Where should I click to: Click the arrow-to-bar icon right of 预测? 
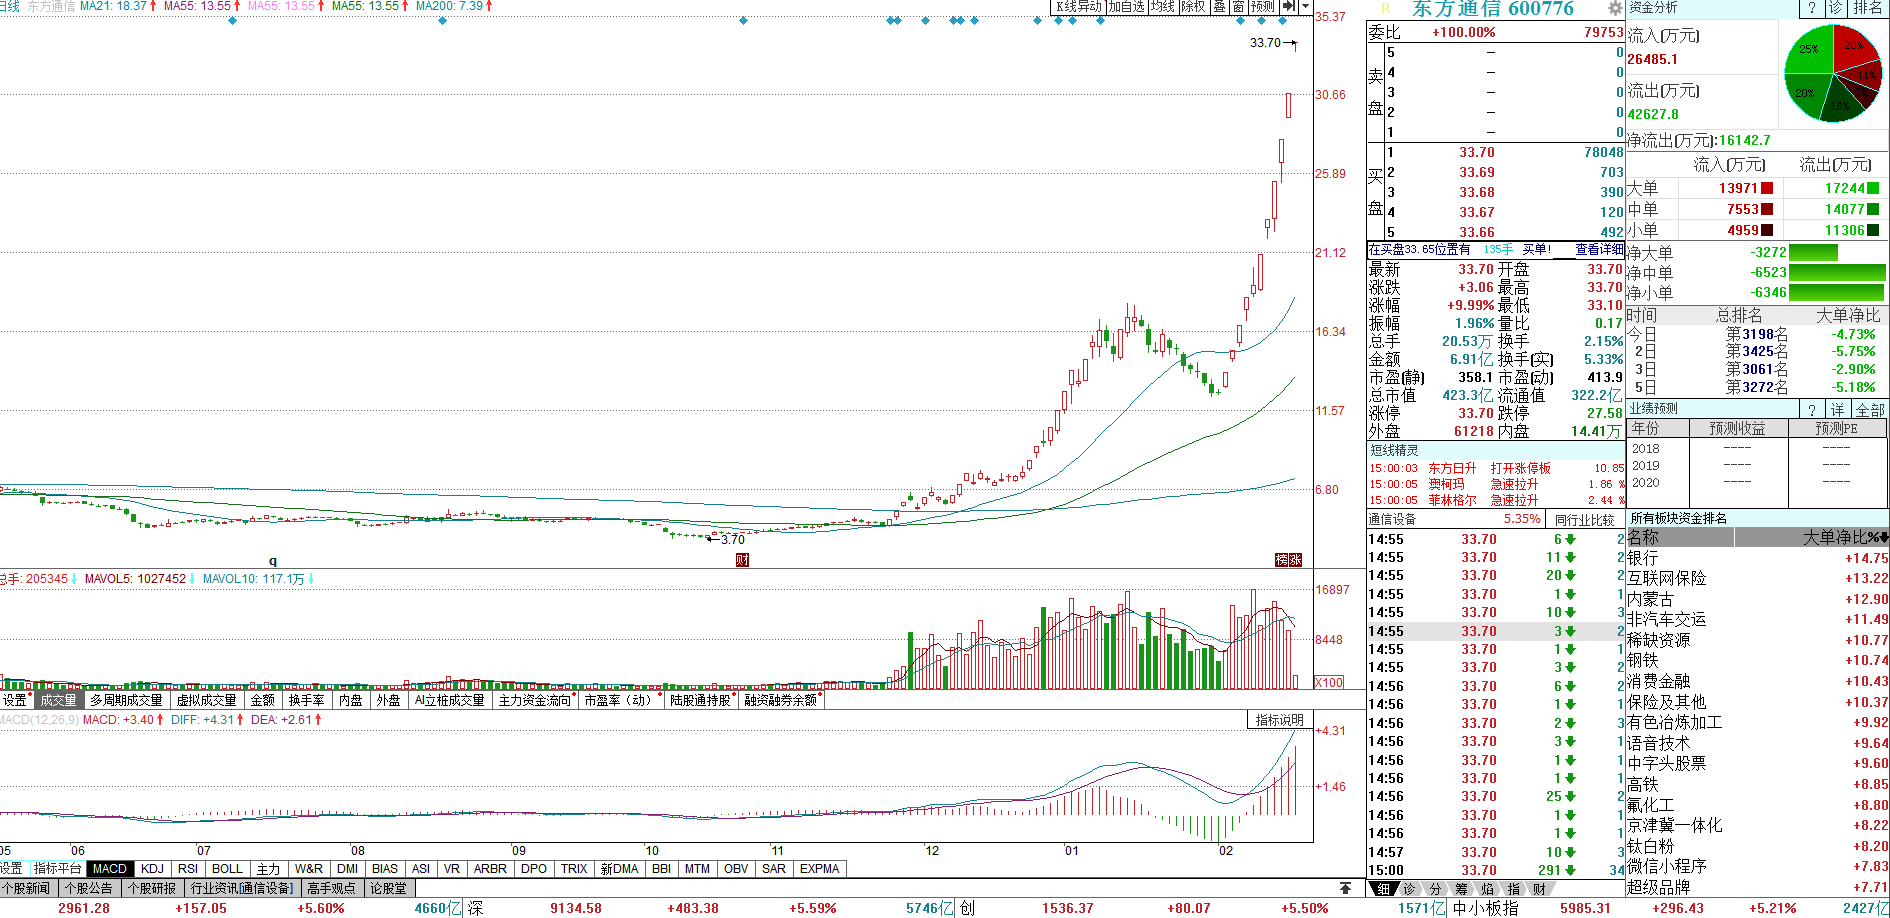1289,7
